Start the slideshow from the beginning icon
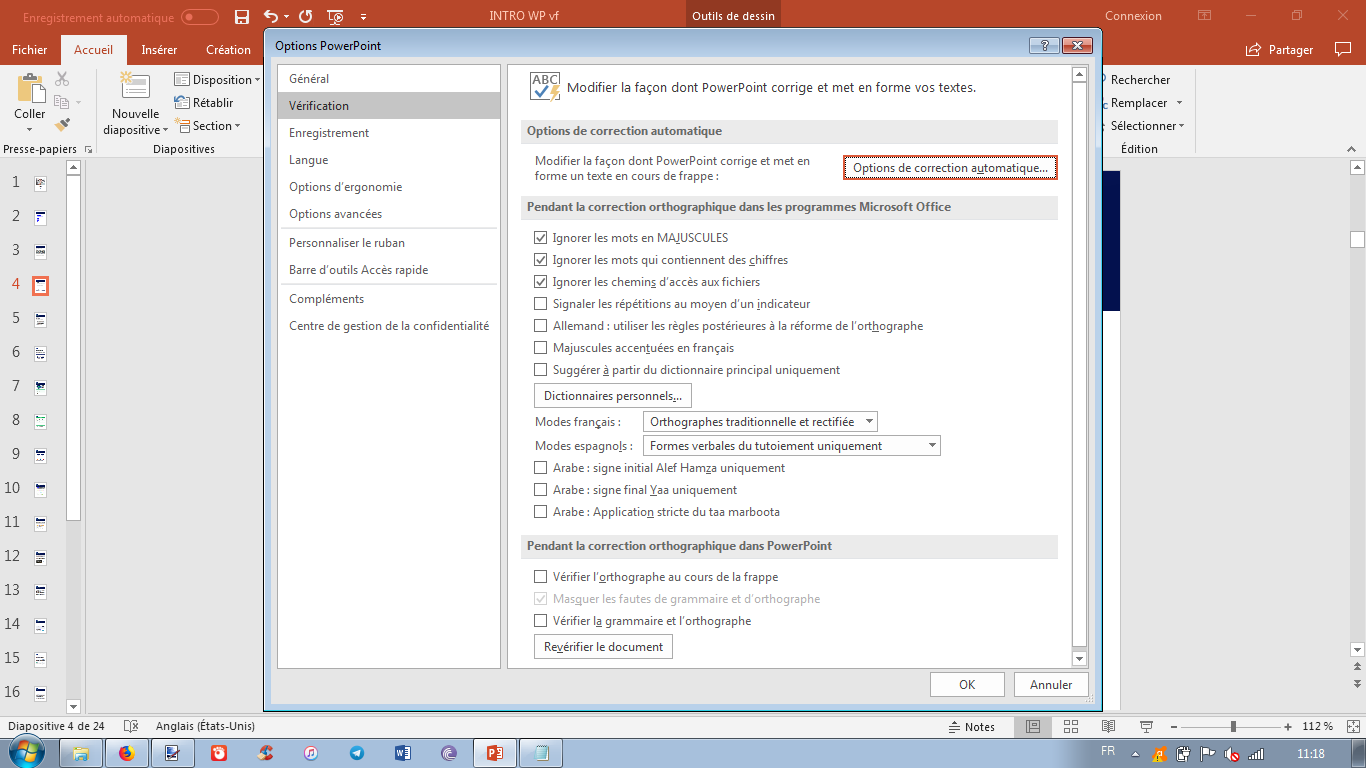The height and width of the screenshot is (768, 1366). (x=335, y=17)
